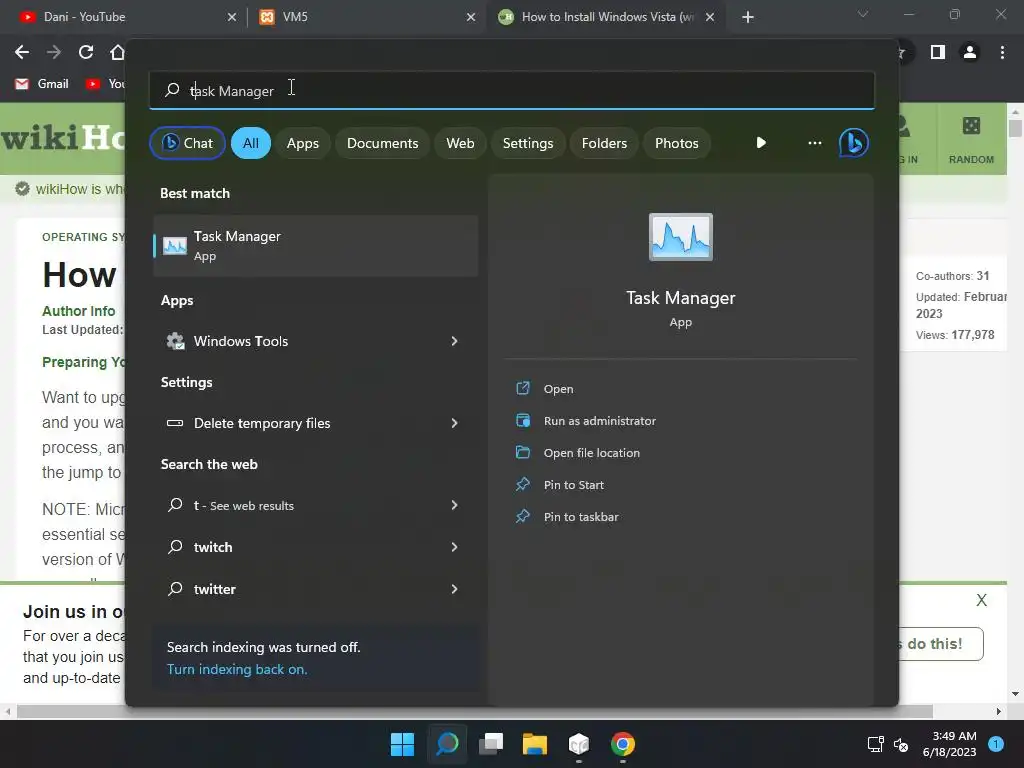Switch to the VM5 browser tab
The width and height of the screenshot is (1024, 768).
(366, 17)
